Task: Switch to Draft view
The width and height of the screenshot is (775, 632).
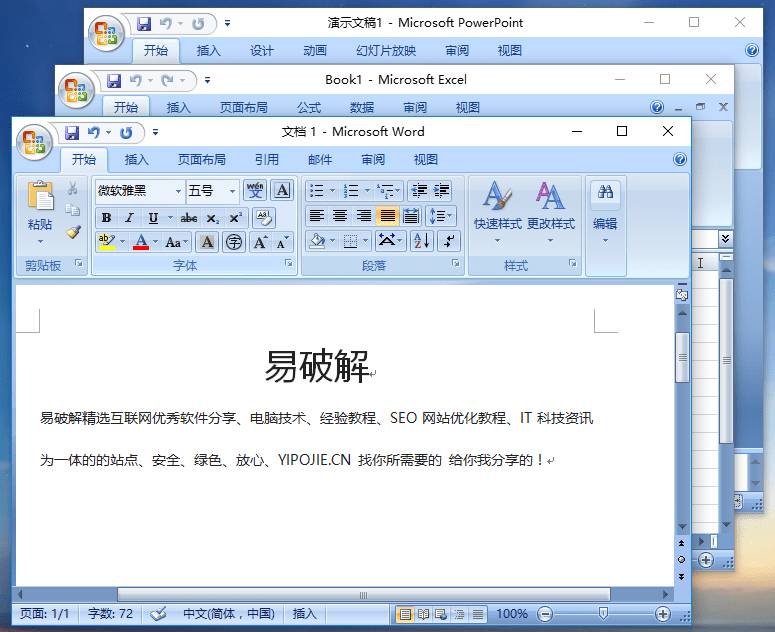Action: point(477,614)
